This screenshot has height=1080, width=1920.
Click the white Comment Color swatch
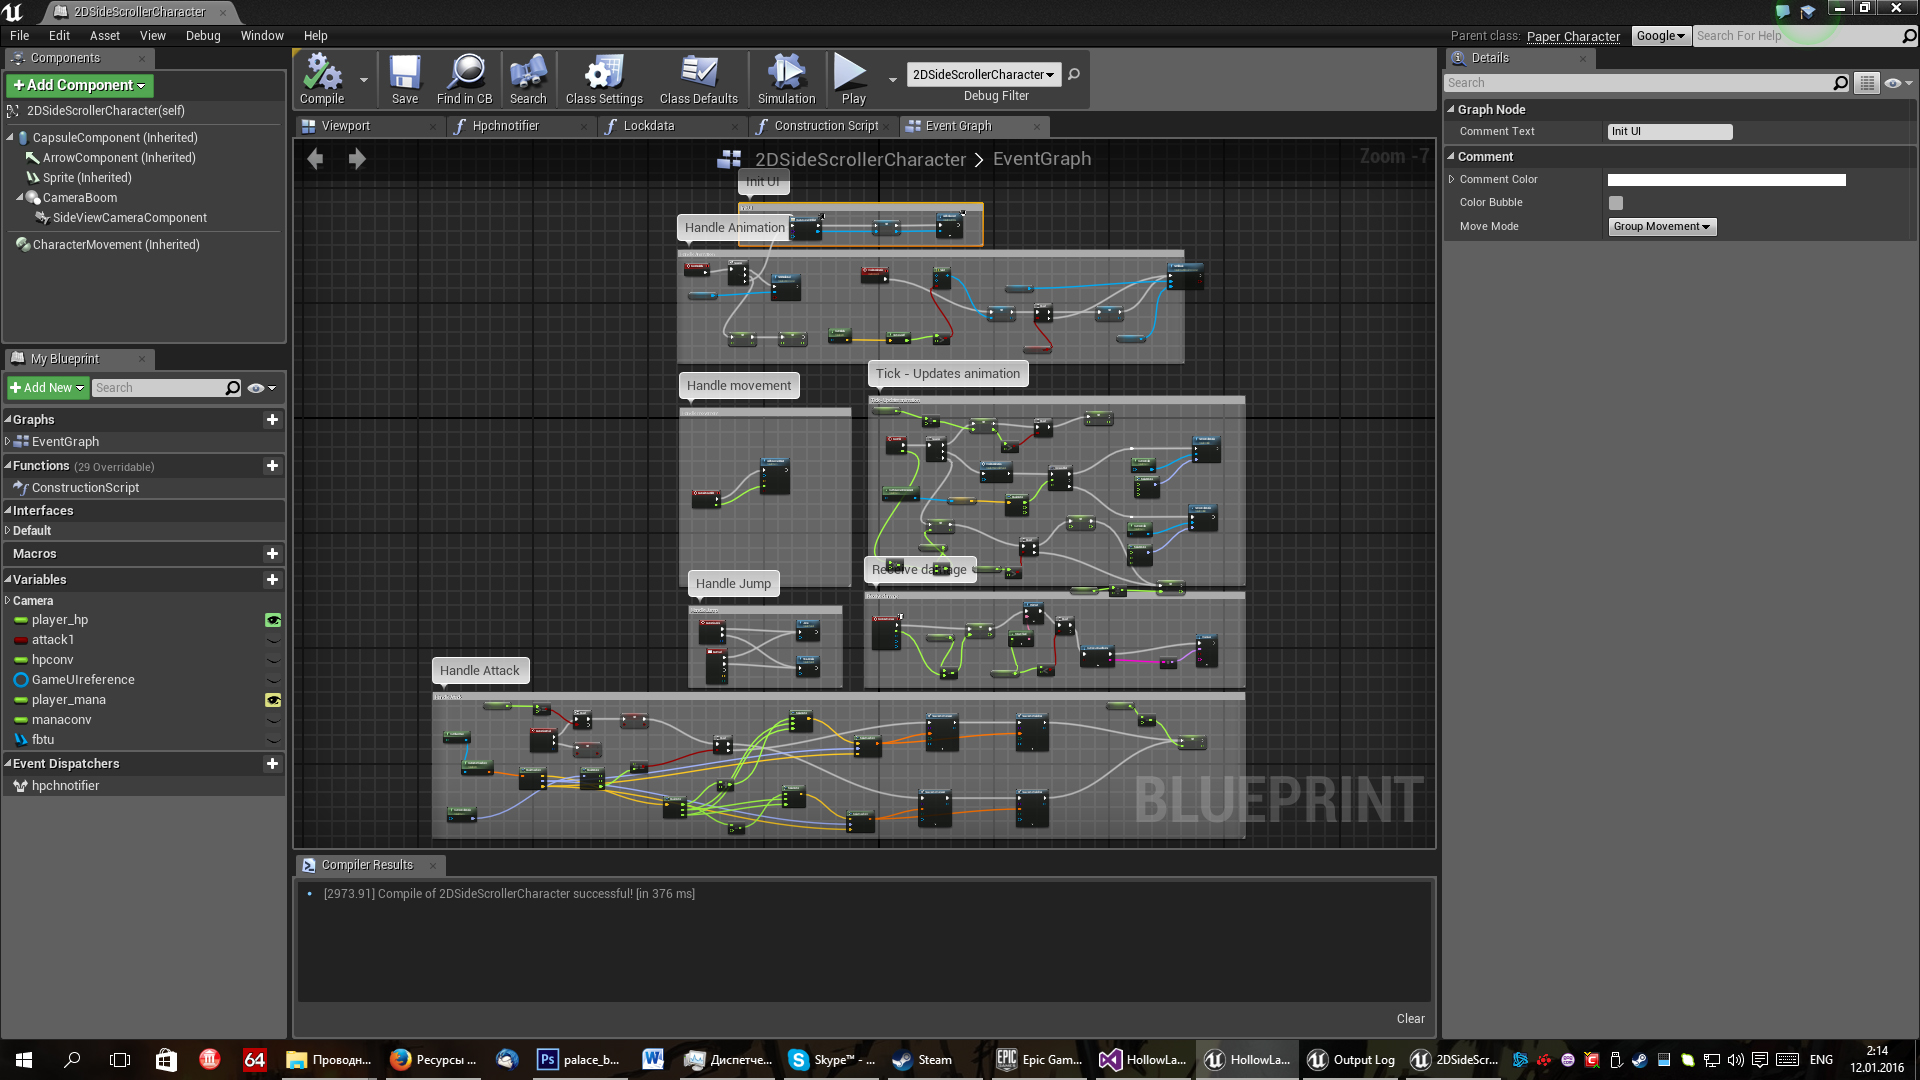(x=1726, y=180)
